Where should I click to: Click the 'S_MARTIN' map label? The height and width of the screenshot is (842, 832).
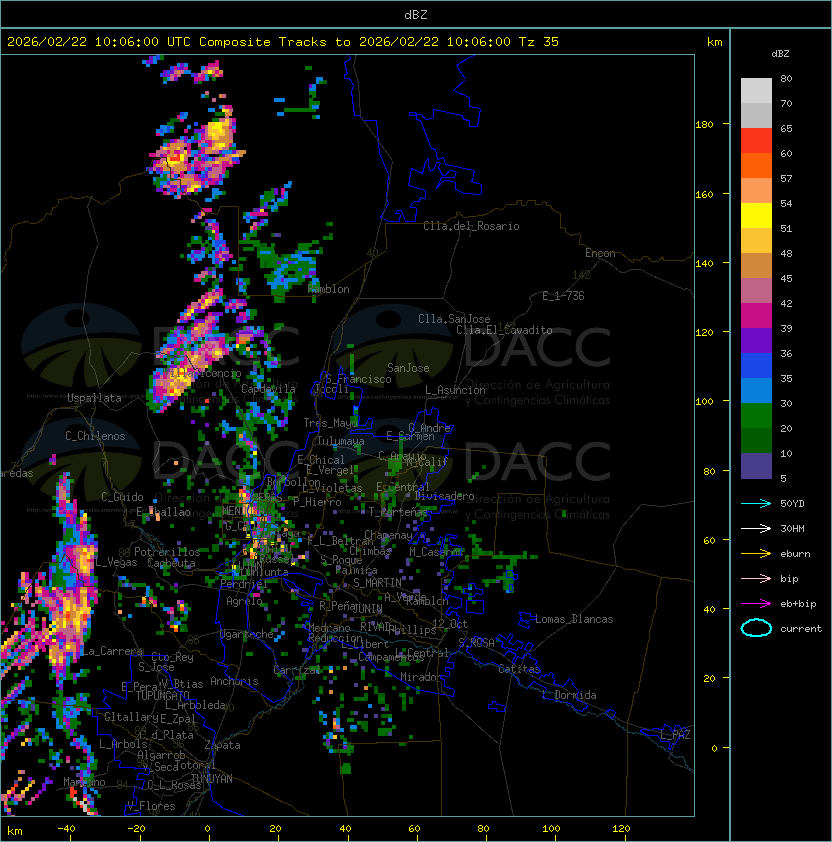click(377, 583)
